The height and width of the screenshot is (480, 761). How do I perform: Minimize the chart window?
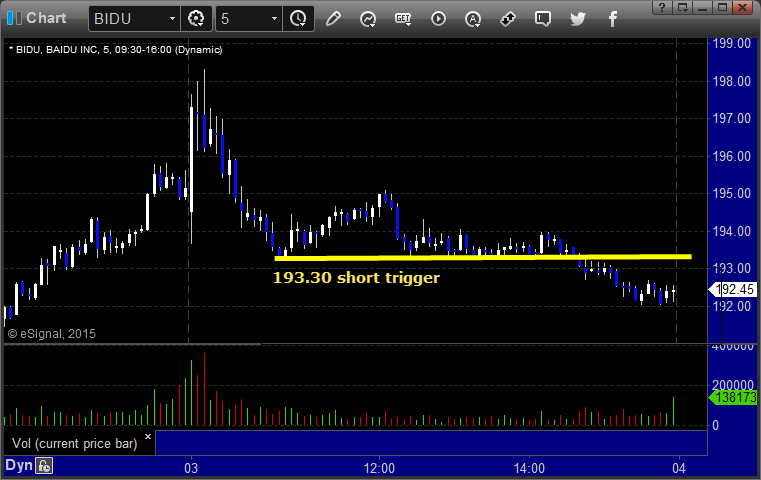click(x=703, y=7)
